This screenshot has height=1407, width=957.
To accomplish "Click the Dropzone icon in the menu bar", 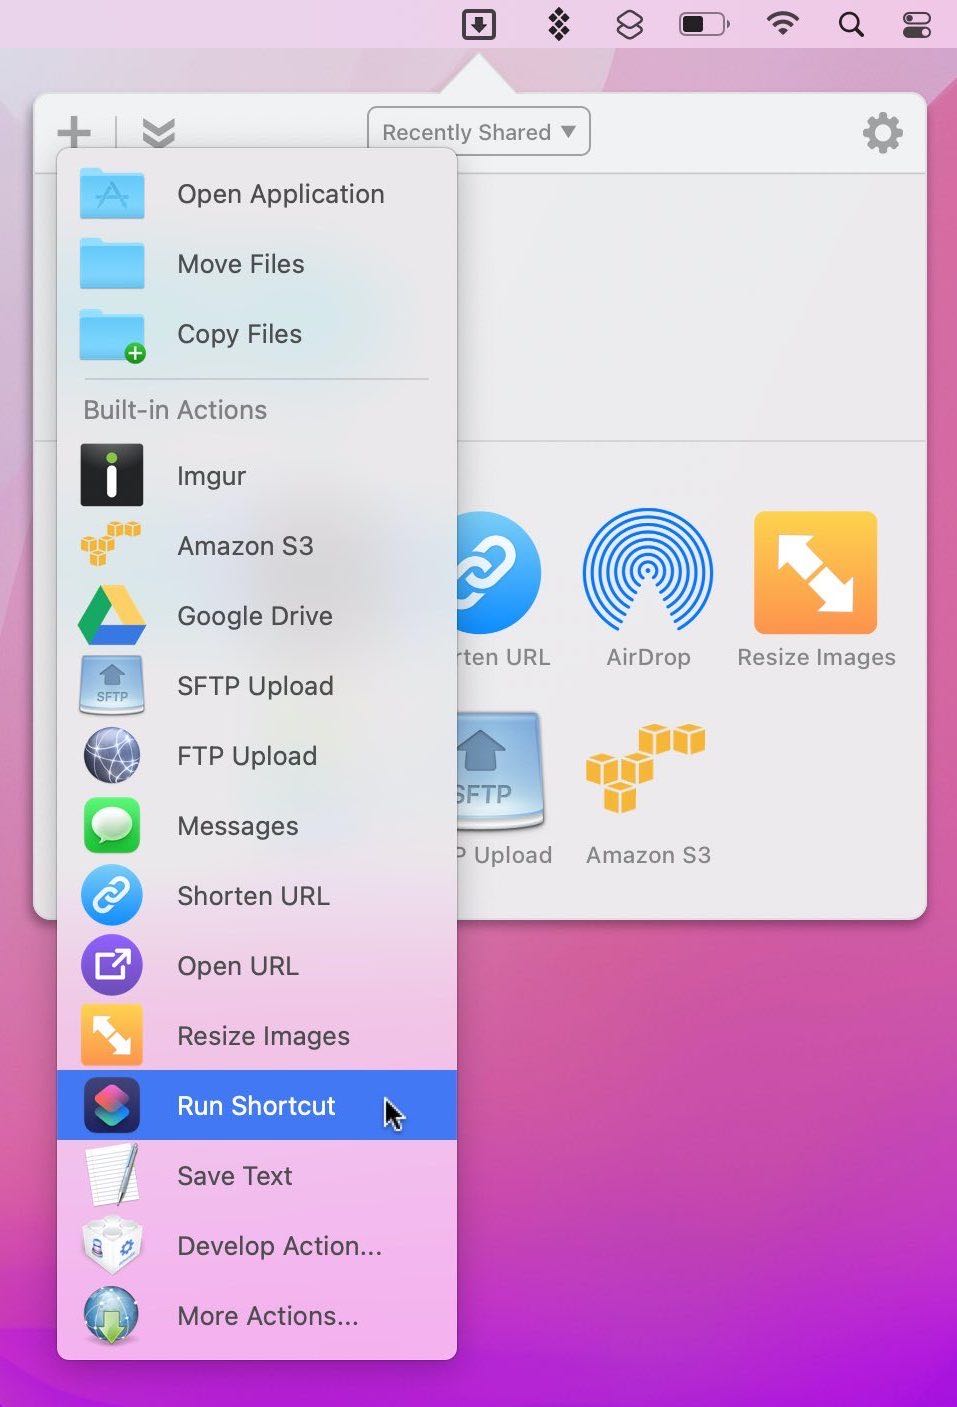I will point(479,24).
